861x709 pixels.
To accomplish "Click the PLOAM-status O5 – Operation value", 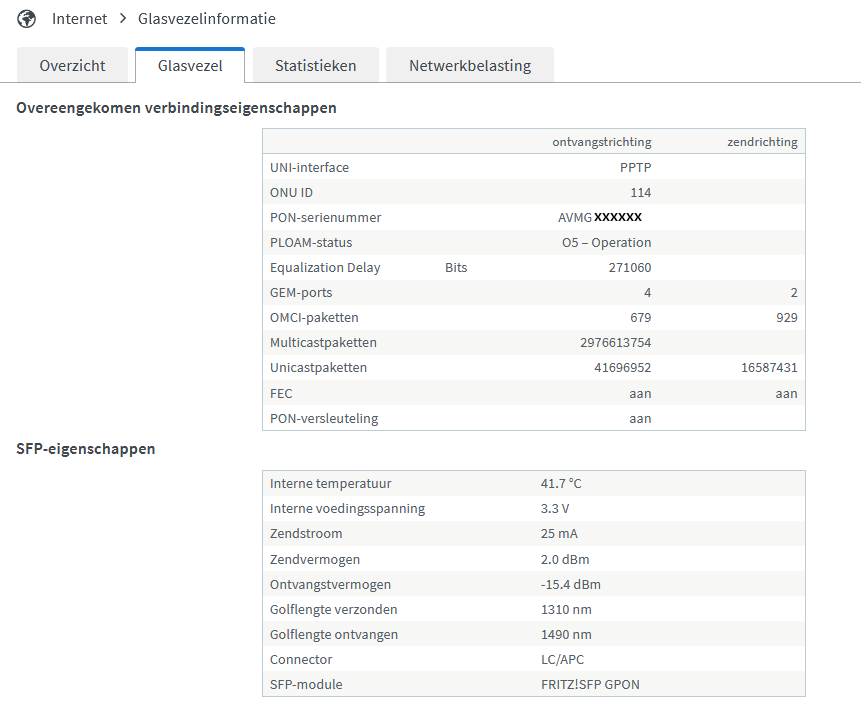I will 606,243.
